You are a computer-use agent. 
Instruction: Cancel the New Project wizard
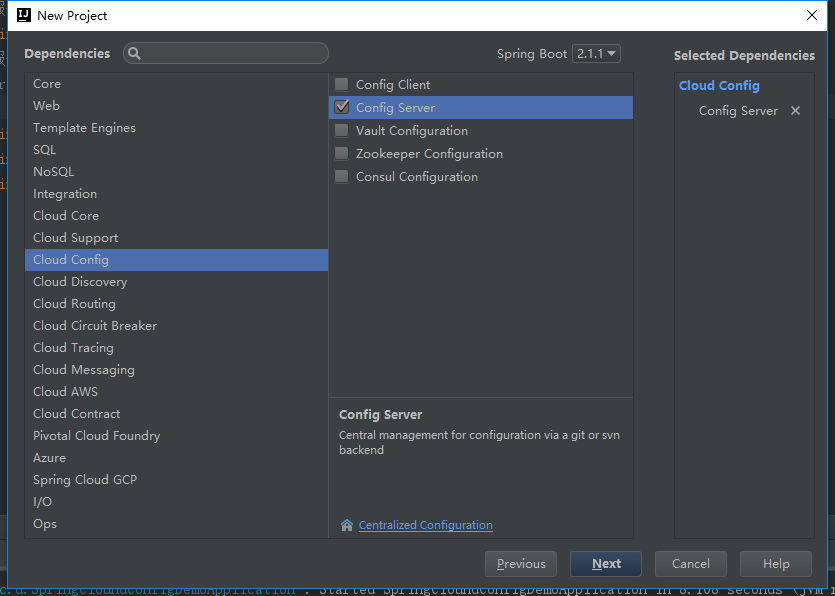(691, 564)
